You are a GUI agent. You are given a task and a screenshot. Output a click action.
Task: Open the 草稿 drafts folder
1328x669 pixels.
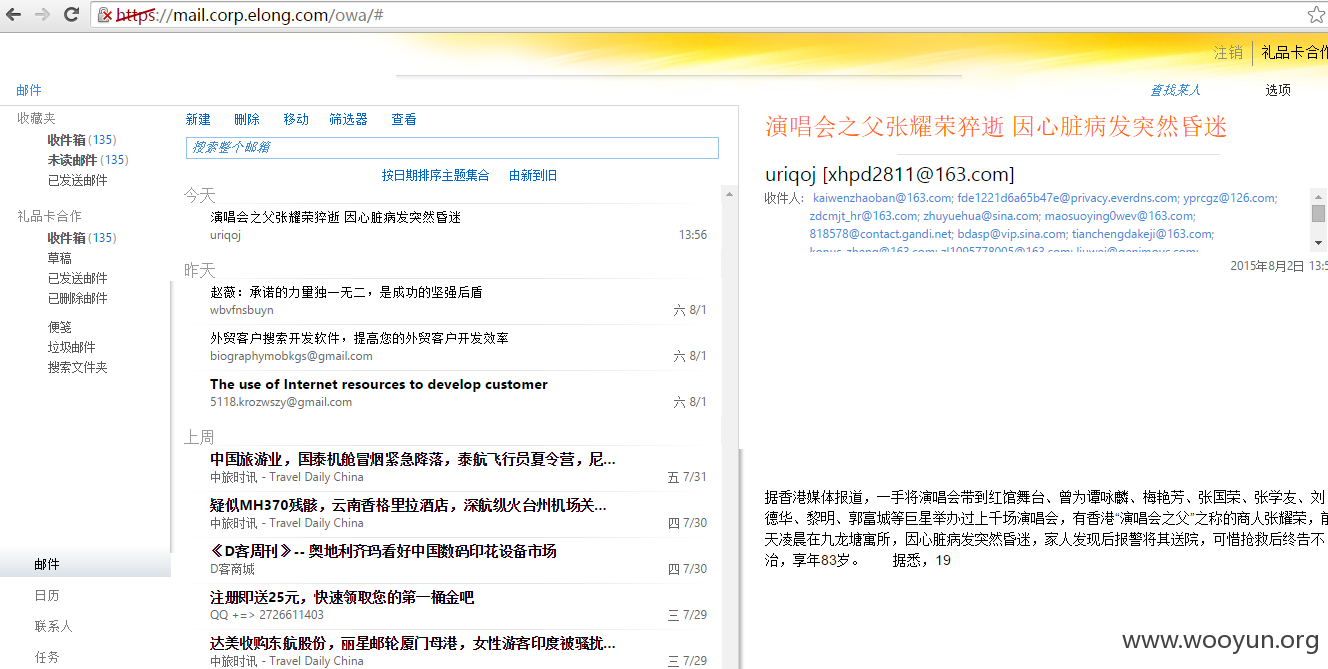(60, 258)
